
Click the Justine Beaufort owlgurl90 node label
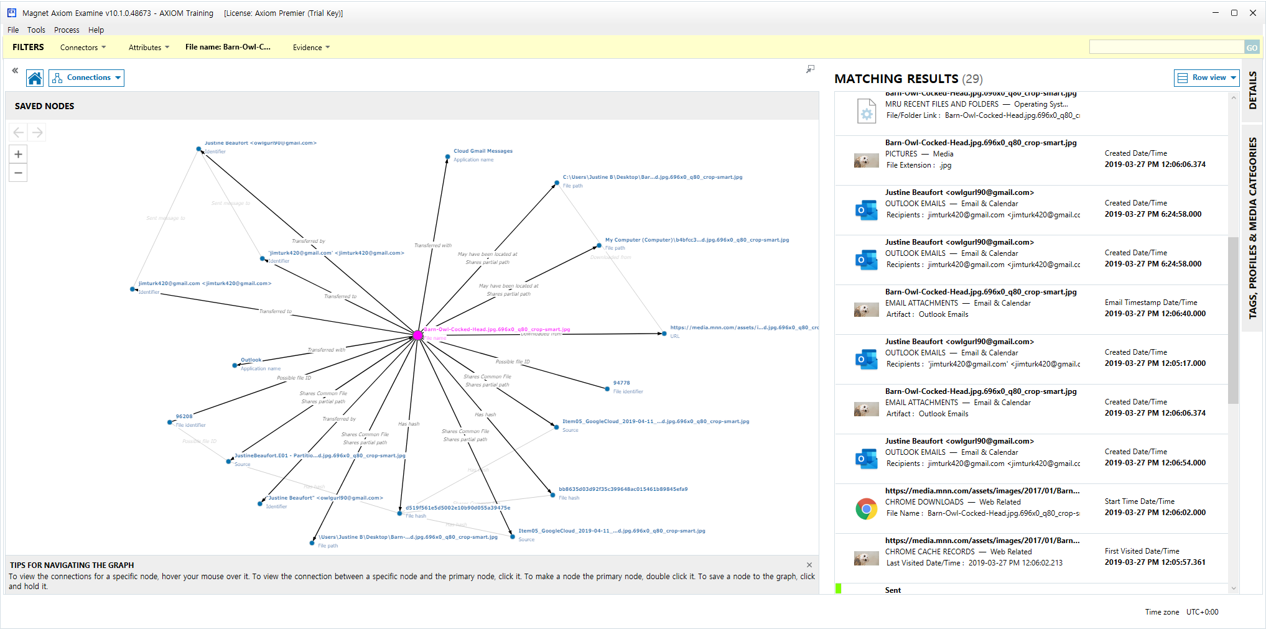(x=260, y=143)
